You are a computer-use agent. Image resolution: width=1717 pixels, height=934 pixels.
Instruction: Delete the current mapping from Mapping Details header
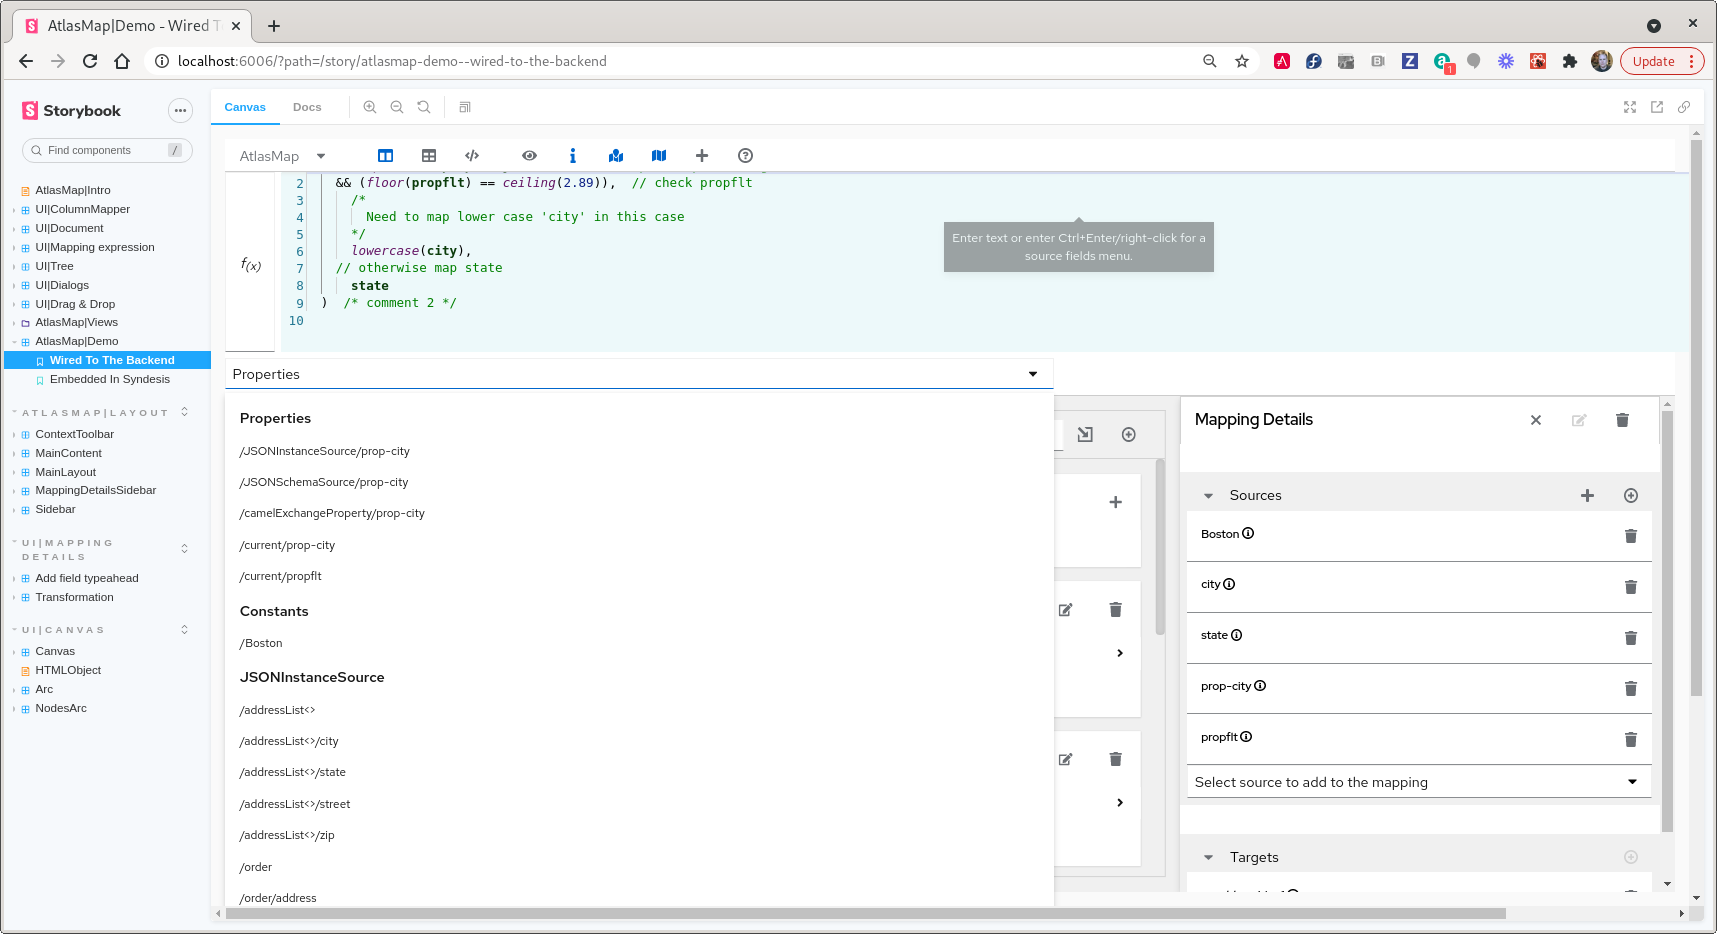coord(1622,420)
